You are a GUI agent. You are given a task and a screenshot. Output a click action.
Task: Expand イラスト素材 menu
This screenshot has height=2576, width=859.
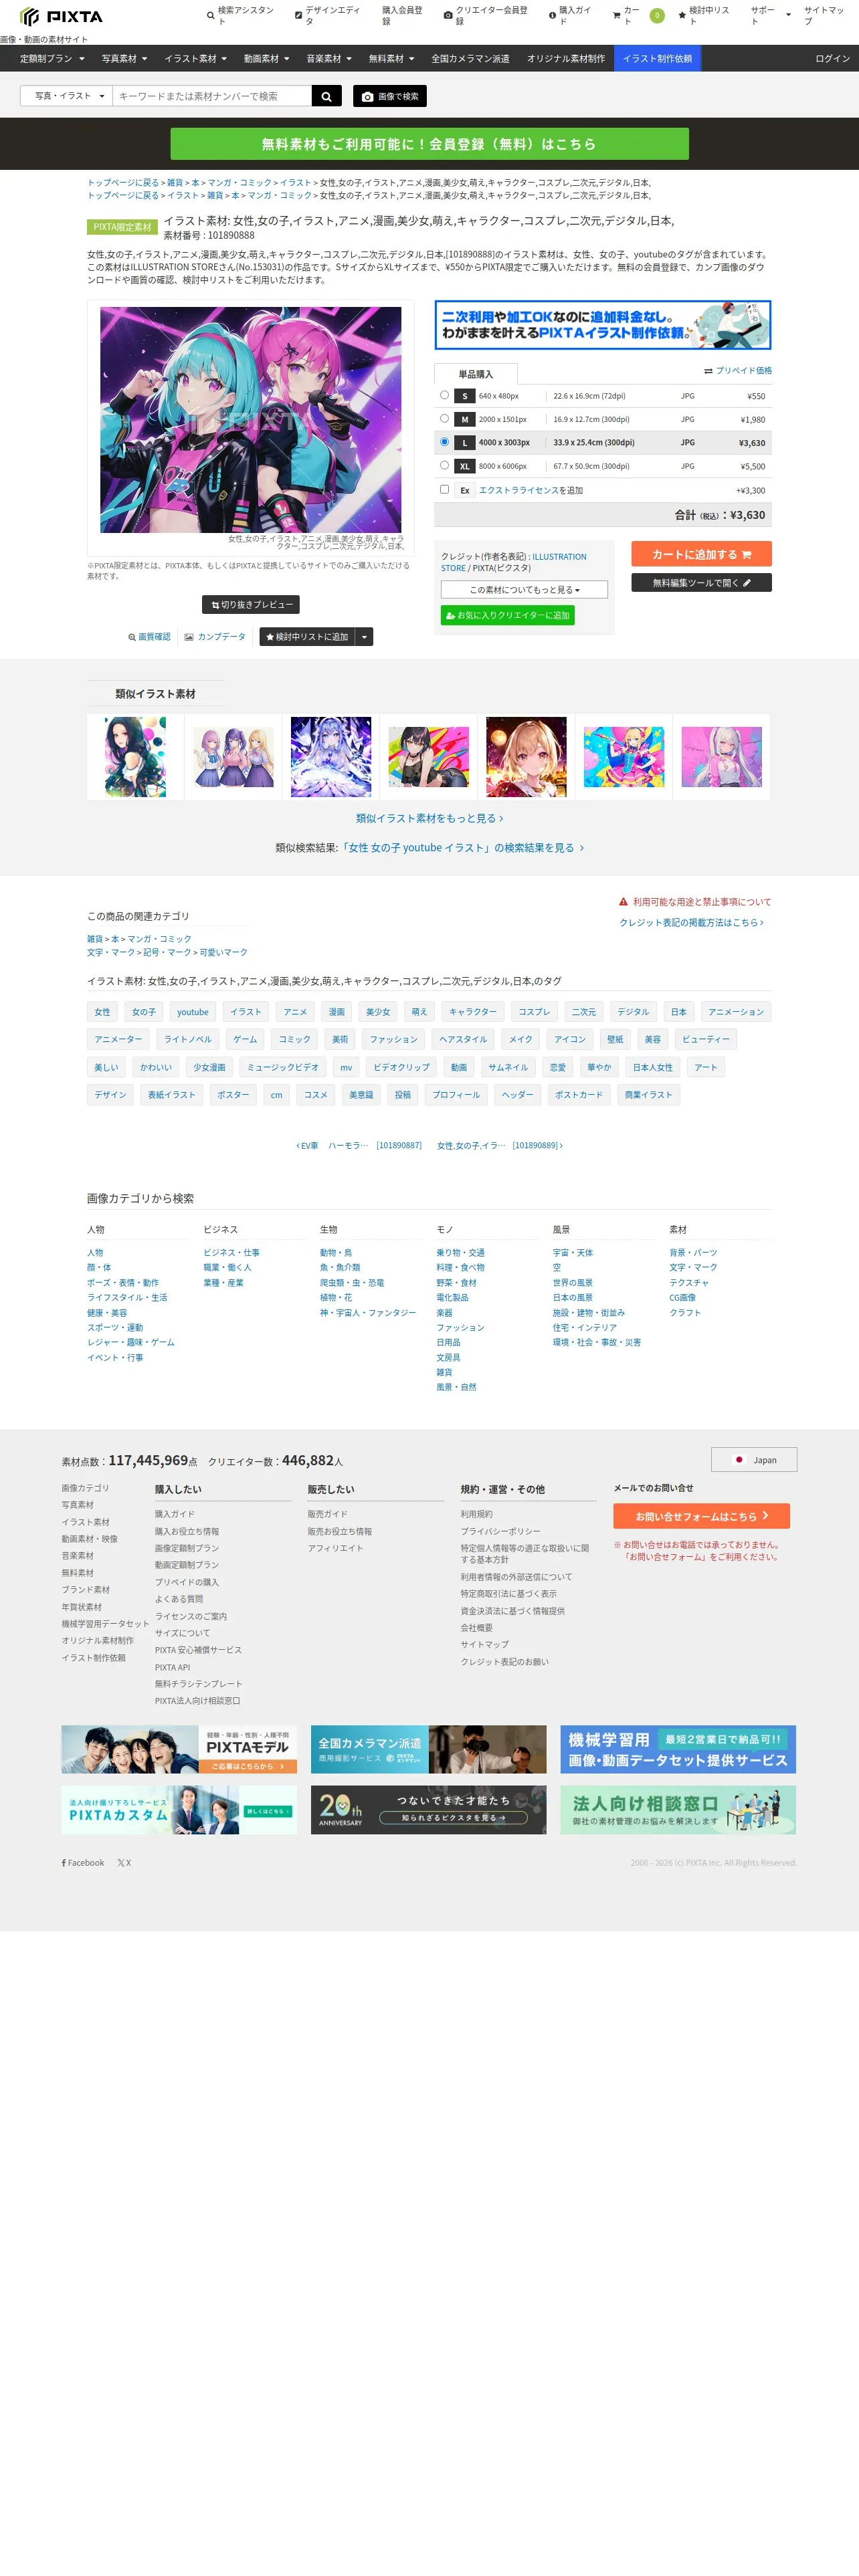(x=195, y=59)
